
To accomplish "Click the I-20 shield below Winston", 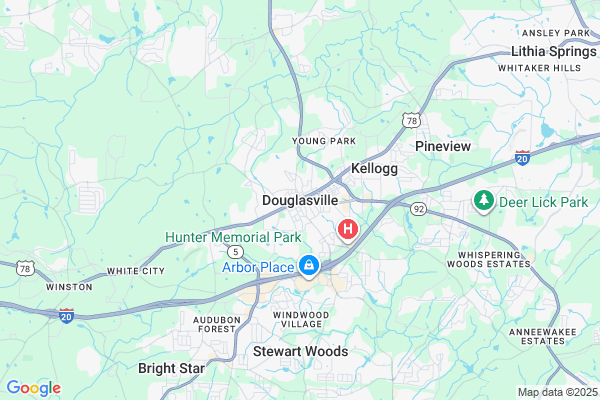I will coord(66,316).
